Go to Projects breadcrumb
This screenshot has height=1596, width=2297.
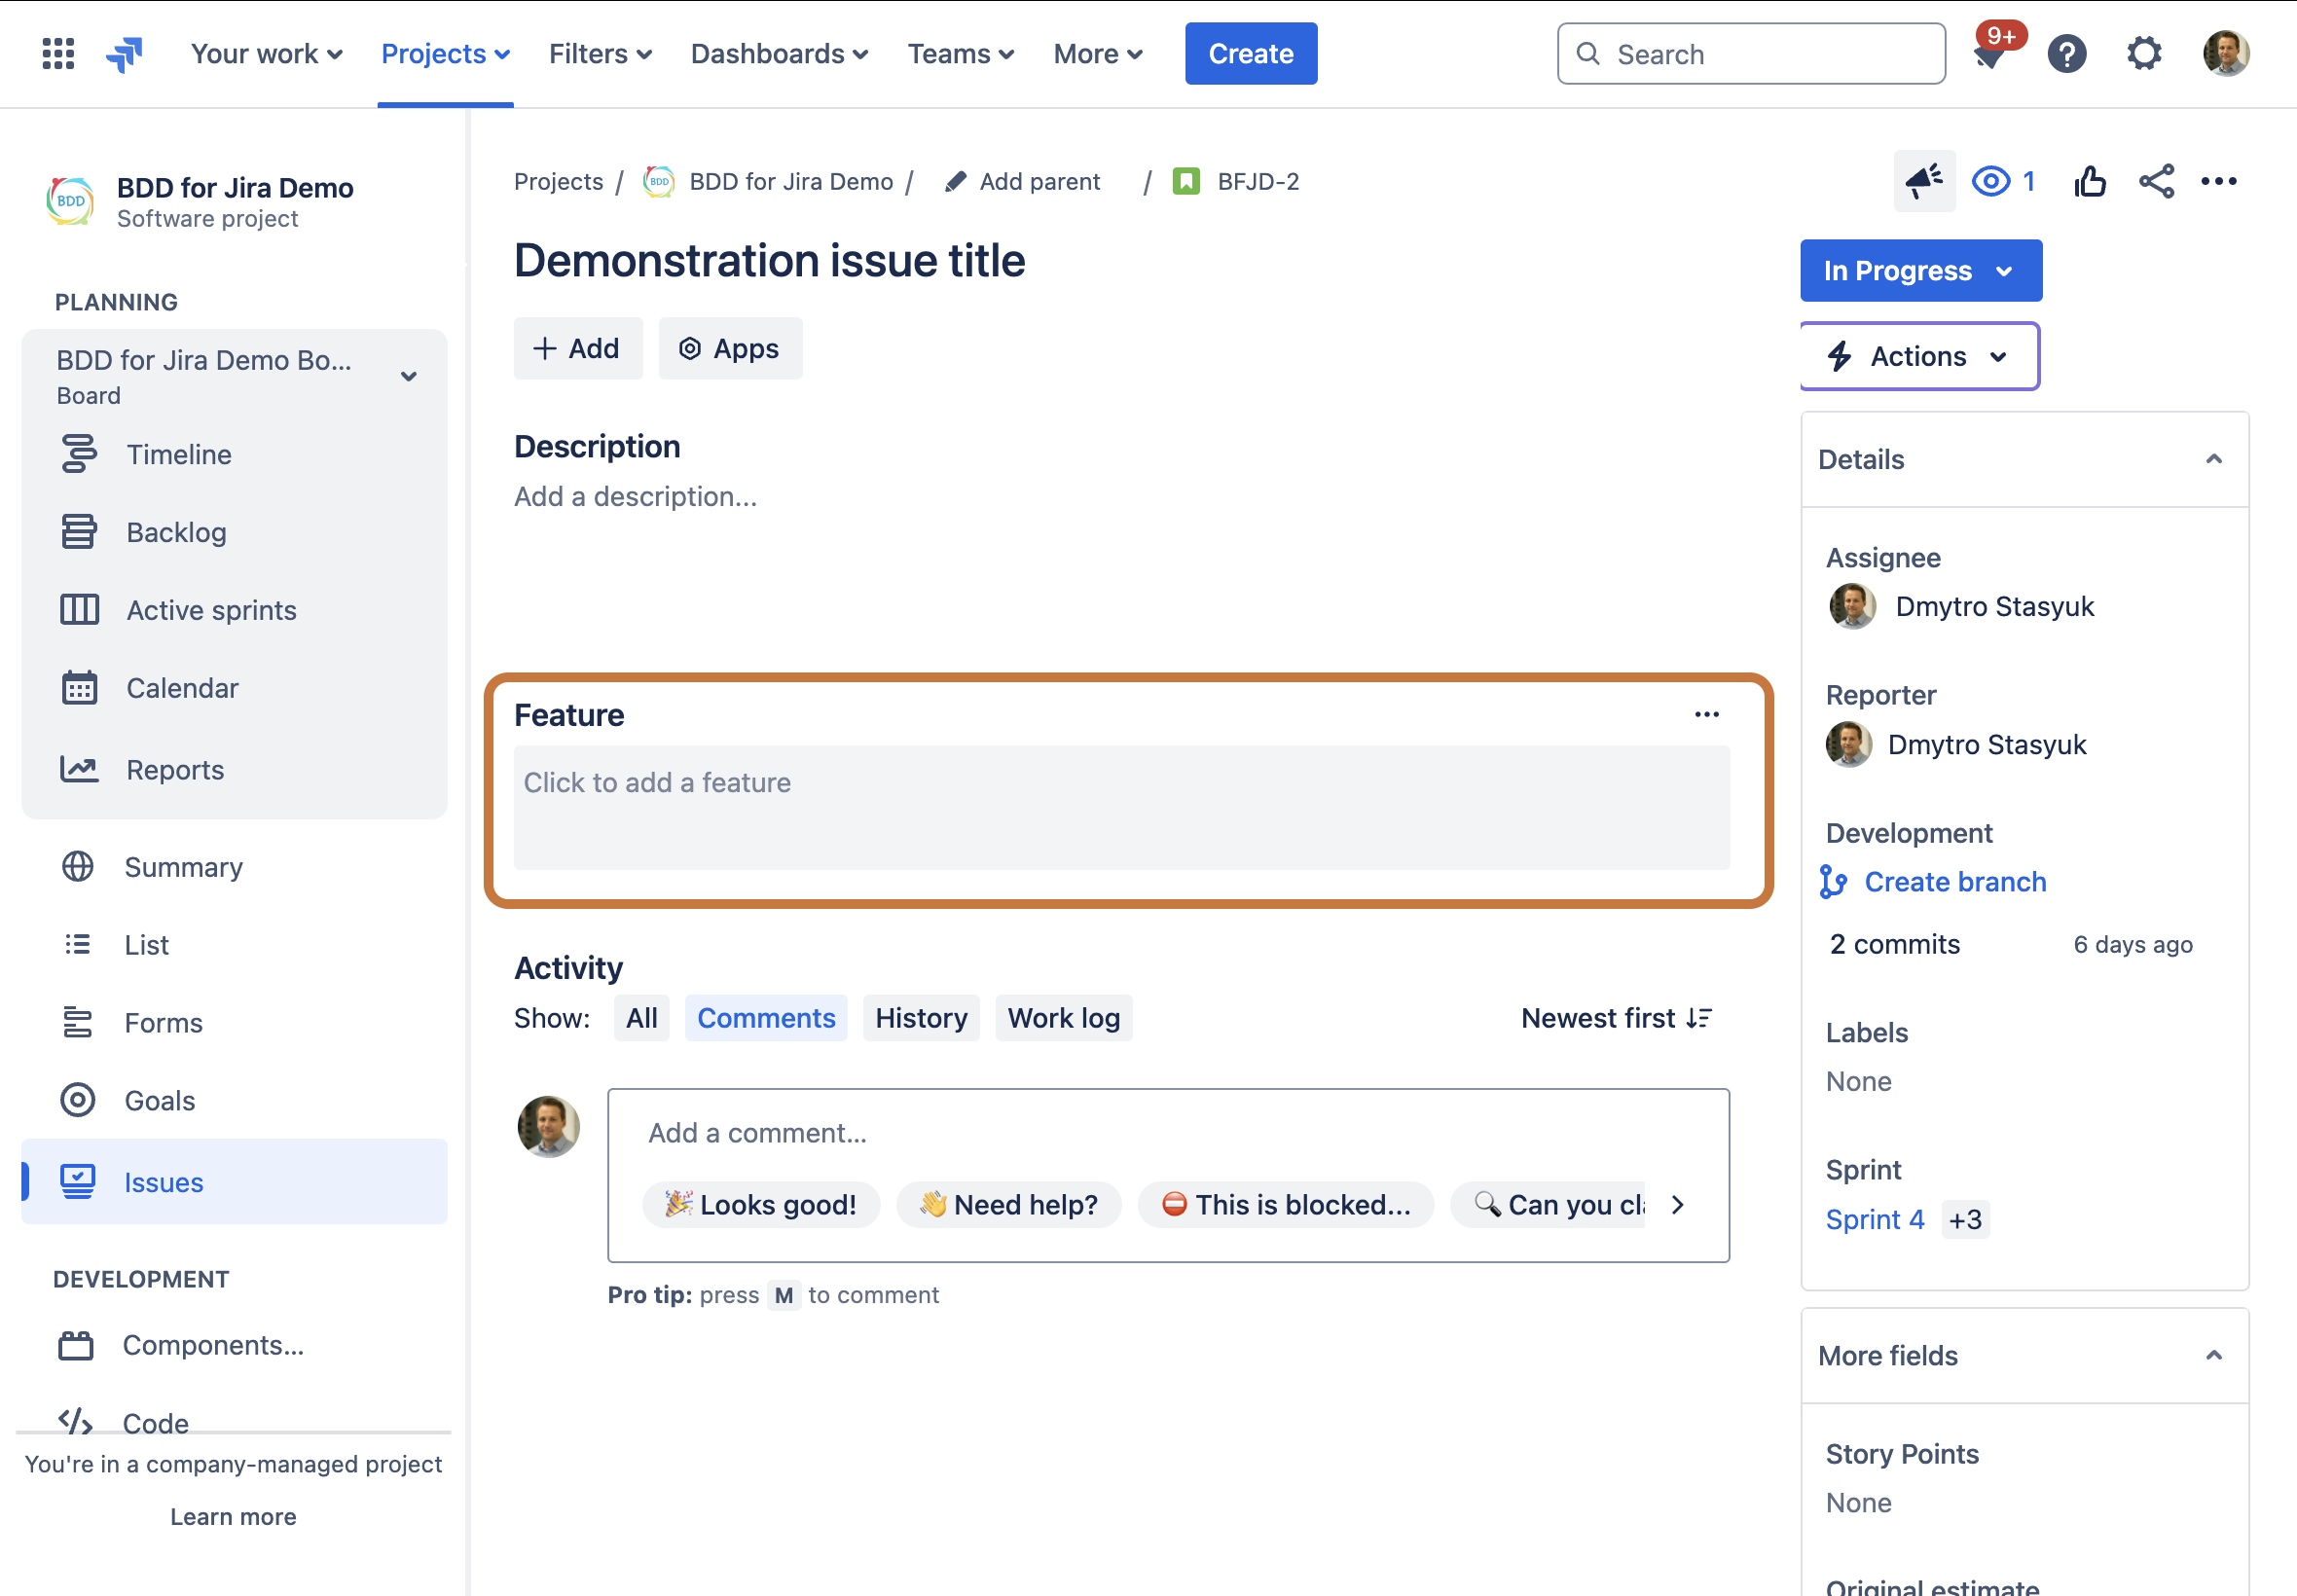pos(558,181)
